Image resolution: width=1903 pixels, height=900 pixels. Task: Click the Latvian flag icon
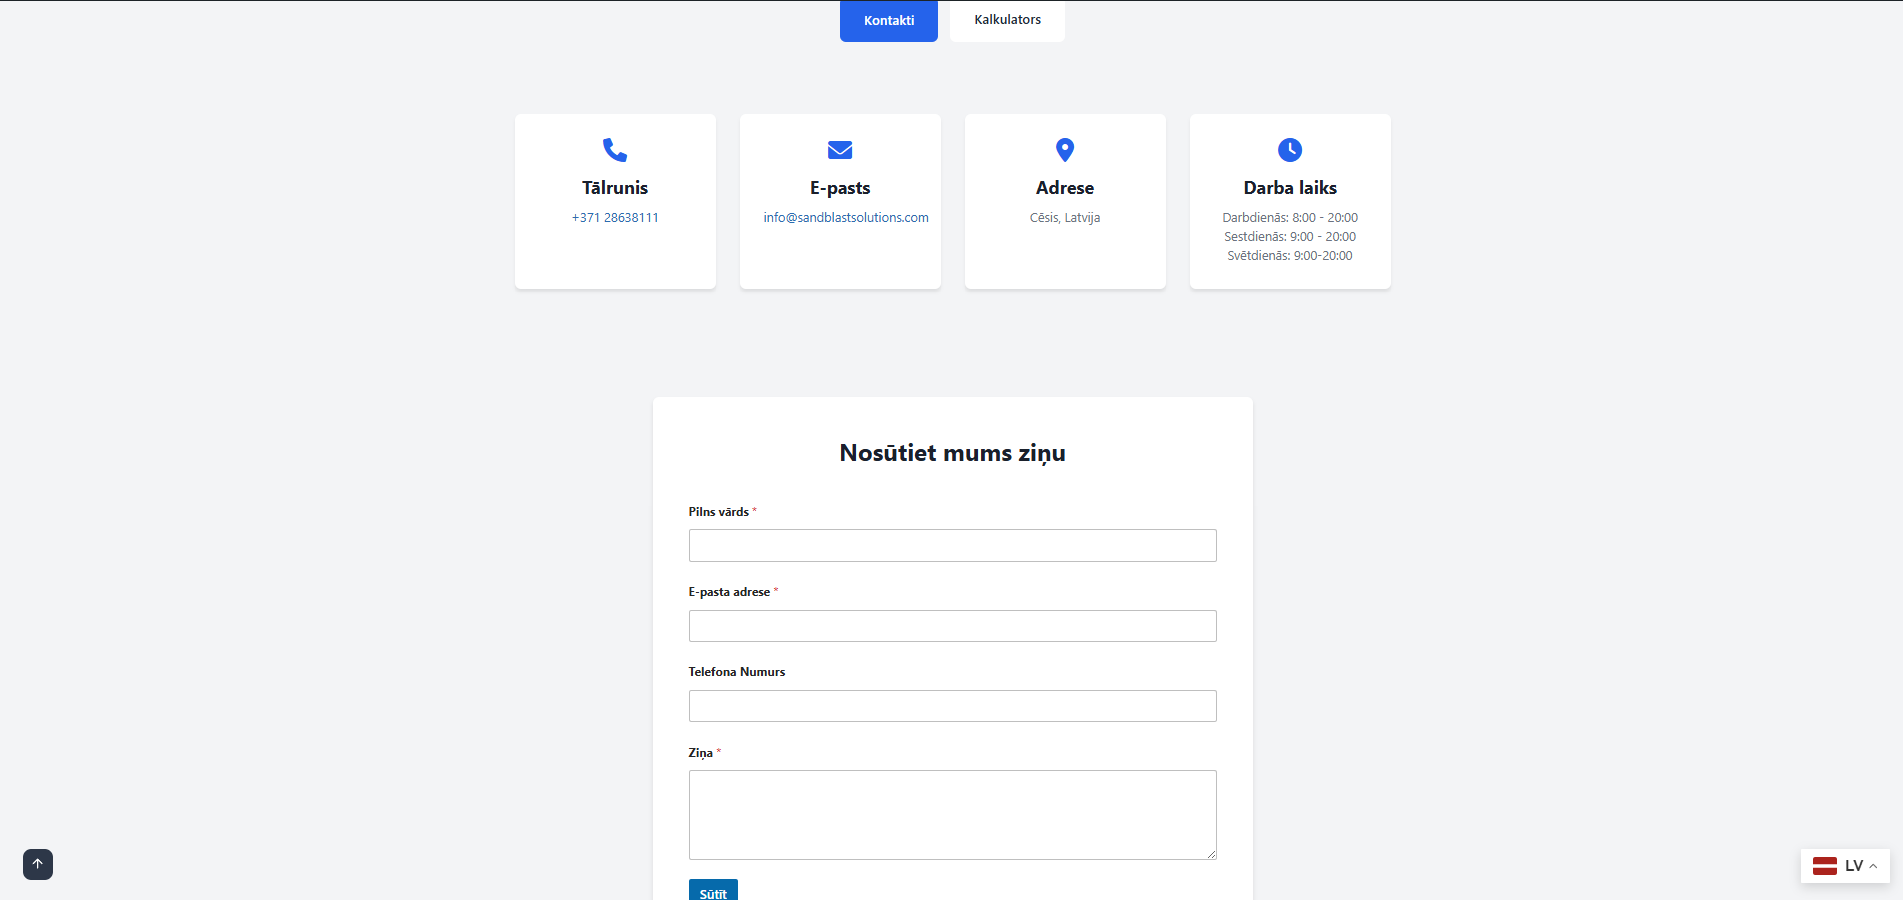(1825, 866)
